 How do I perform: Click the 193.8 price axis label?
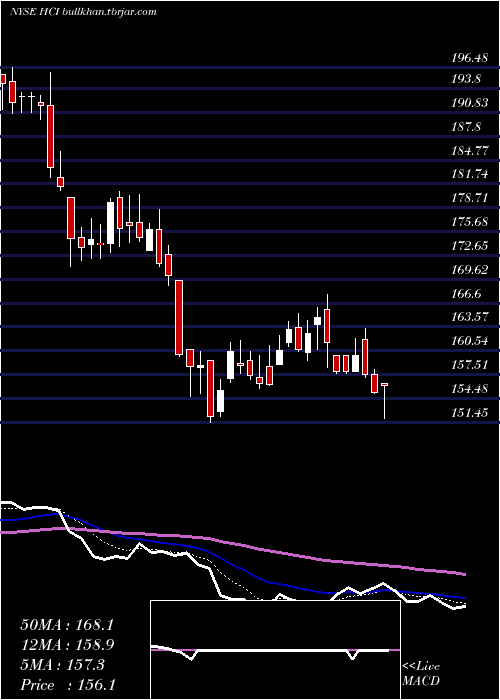point(466,79)
